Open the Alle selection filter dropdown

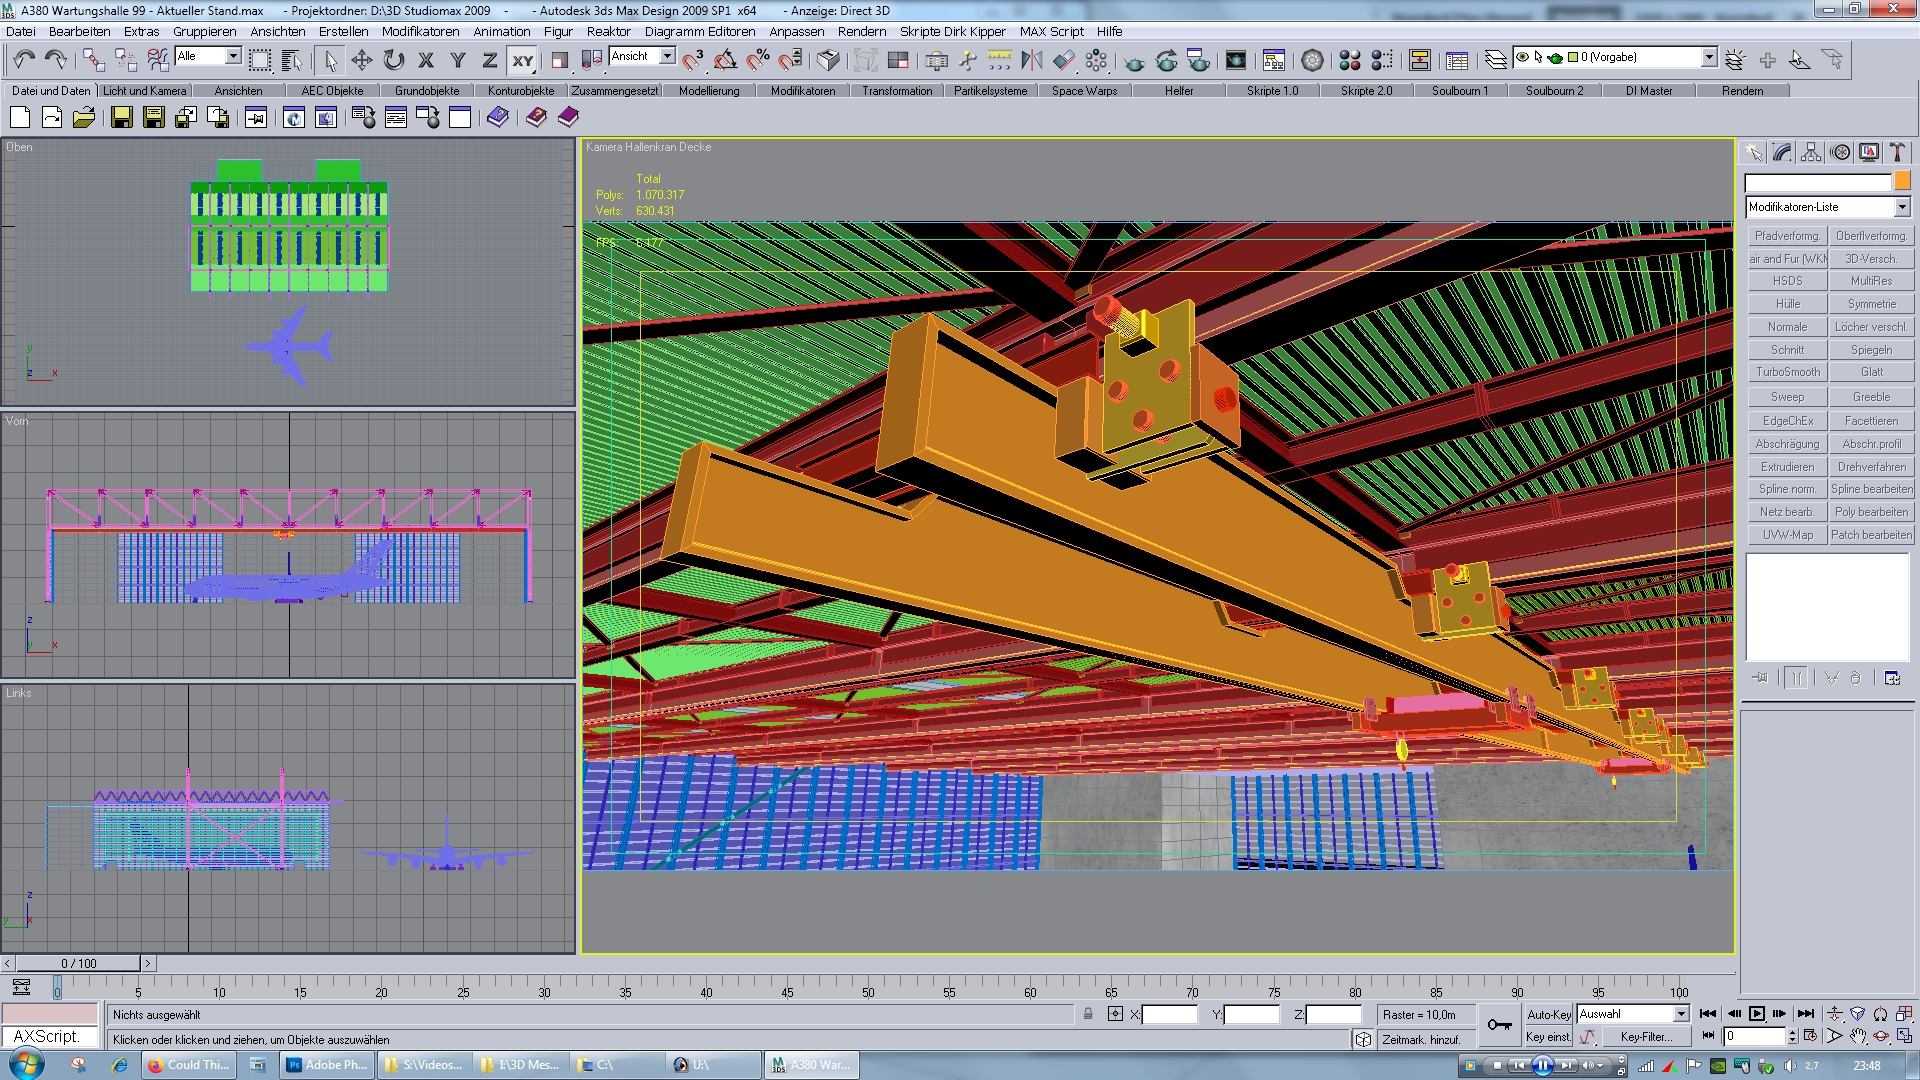click(233, 57)
